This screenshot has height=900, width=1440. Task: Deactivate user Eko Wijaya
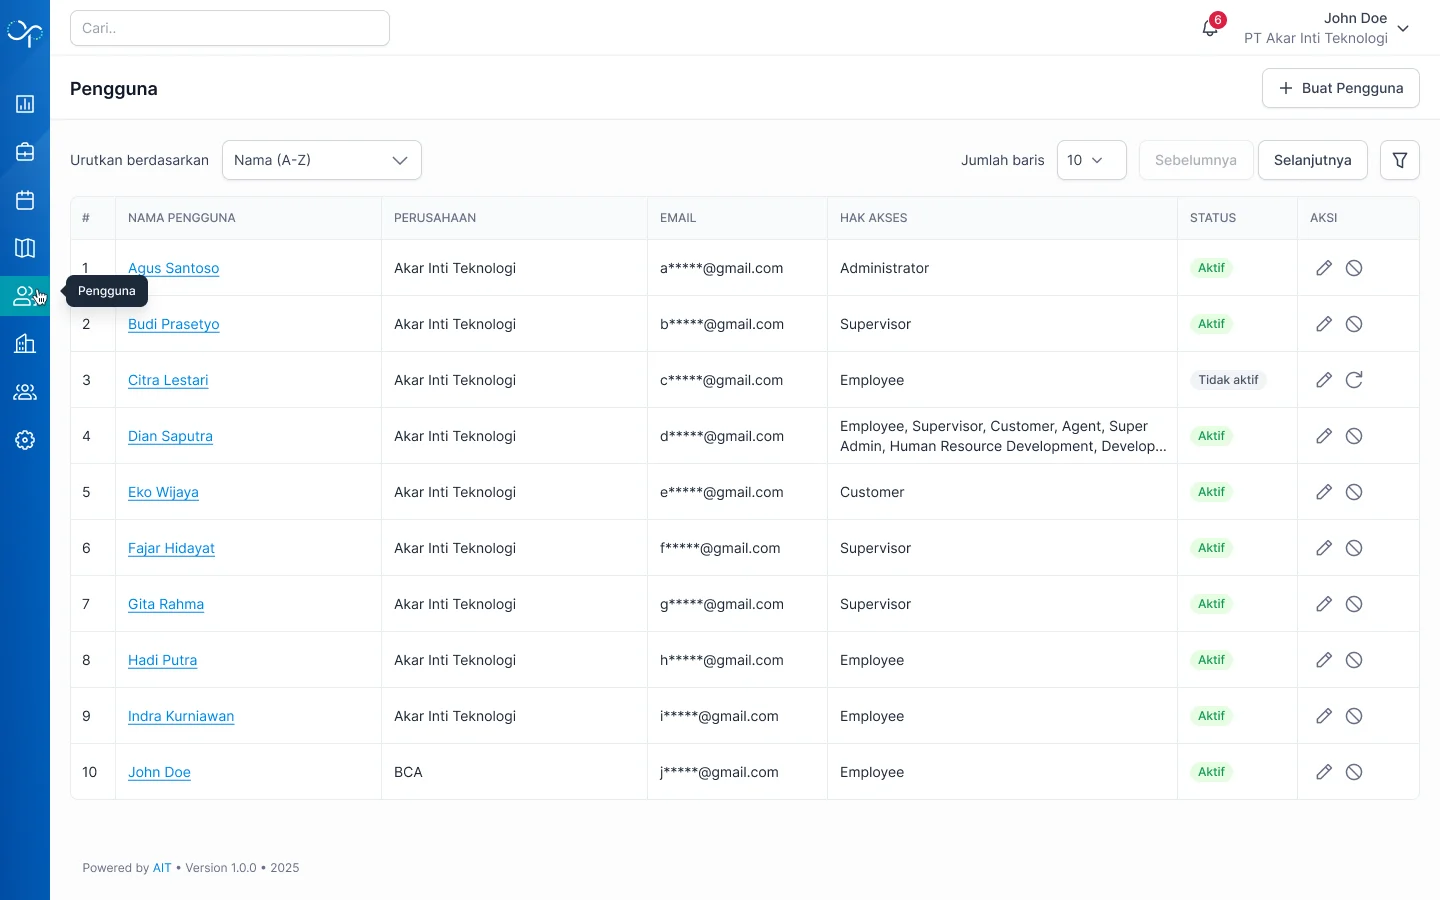point(1354,492)
